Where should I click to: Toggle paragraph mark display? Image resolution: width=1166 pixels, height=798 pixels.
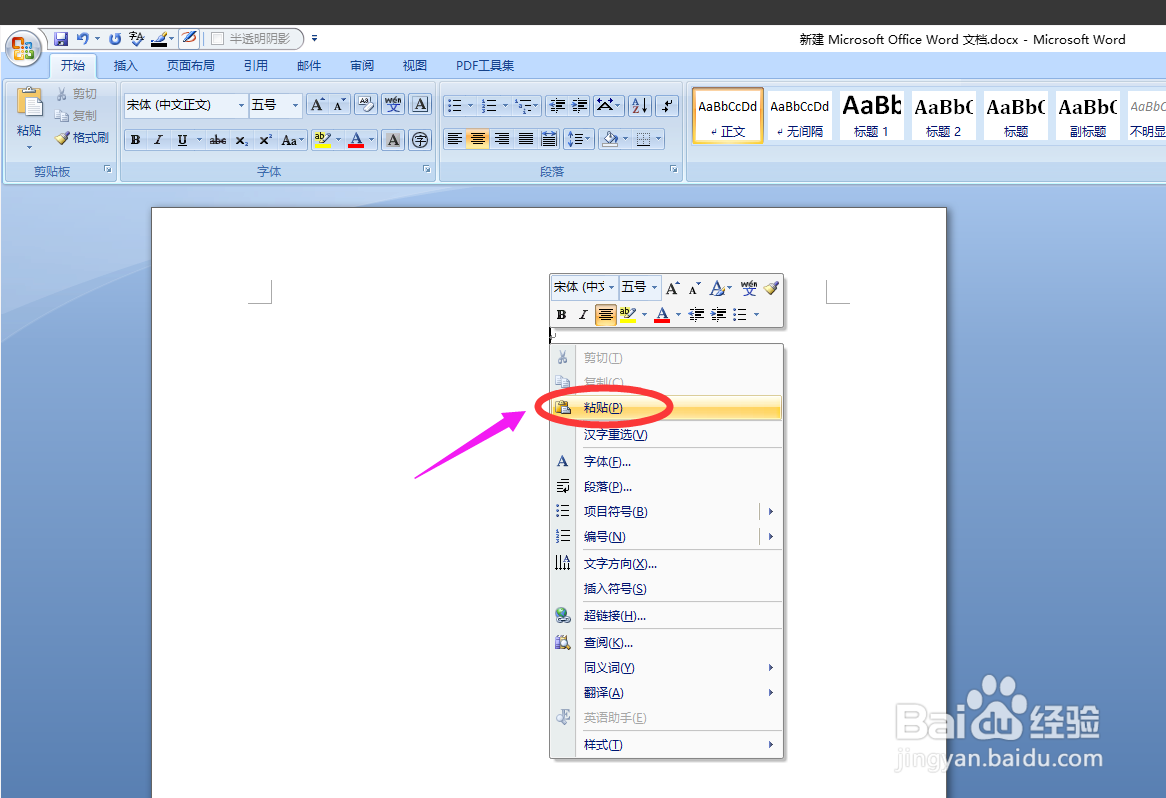pyautogui.click(x=666, y=107)
